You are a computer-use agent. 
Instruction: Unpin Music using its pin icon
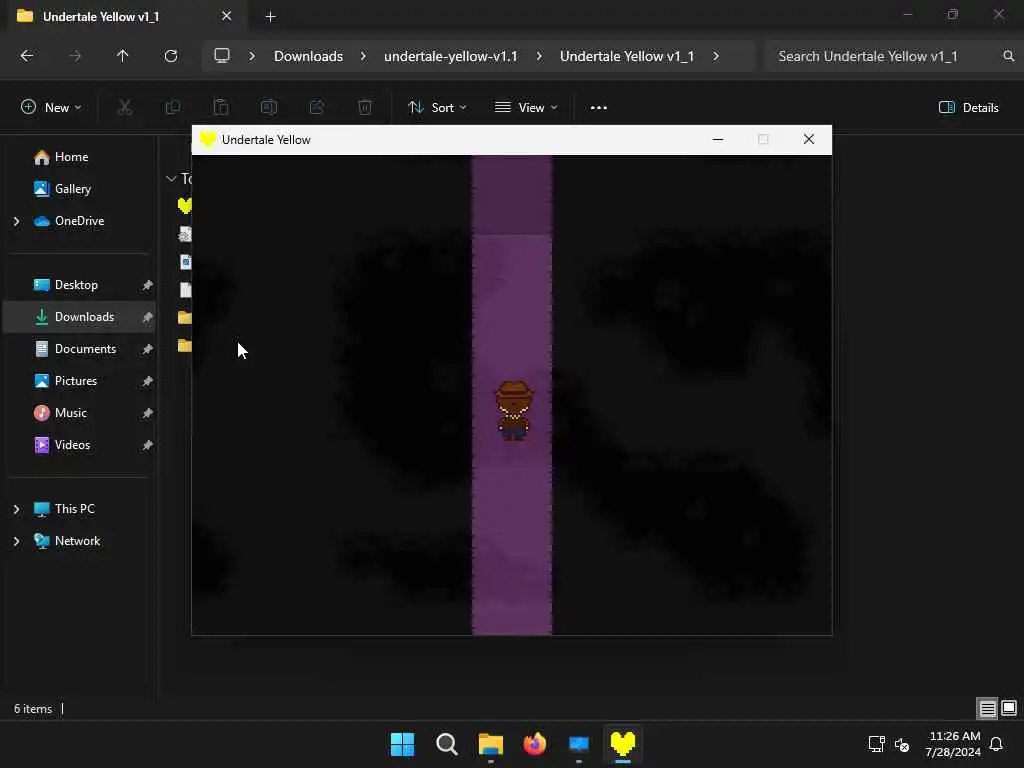point(148,413)
